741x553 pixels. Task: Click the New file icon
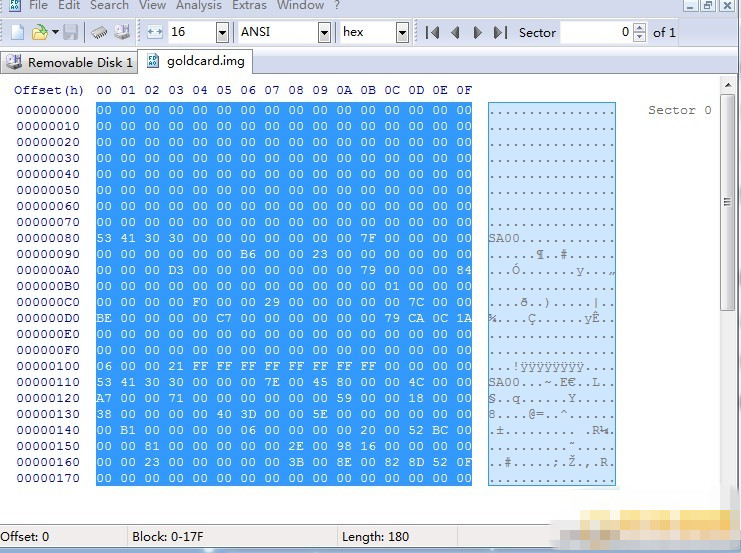[17, 32]
